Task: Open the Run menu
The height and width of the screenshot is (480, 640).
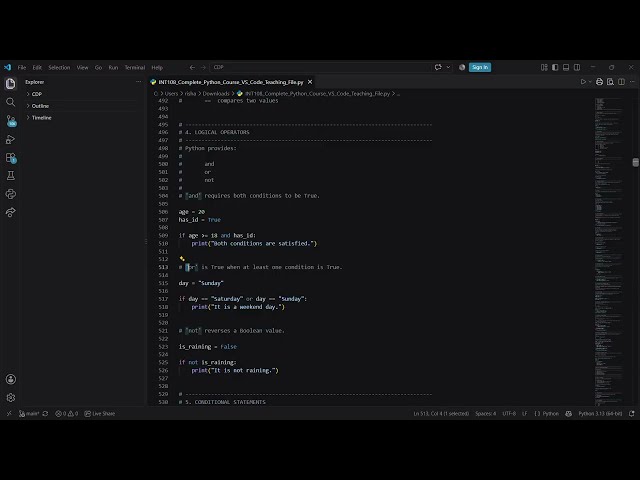Action: (113, 67)
